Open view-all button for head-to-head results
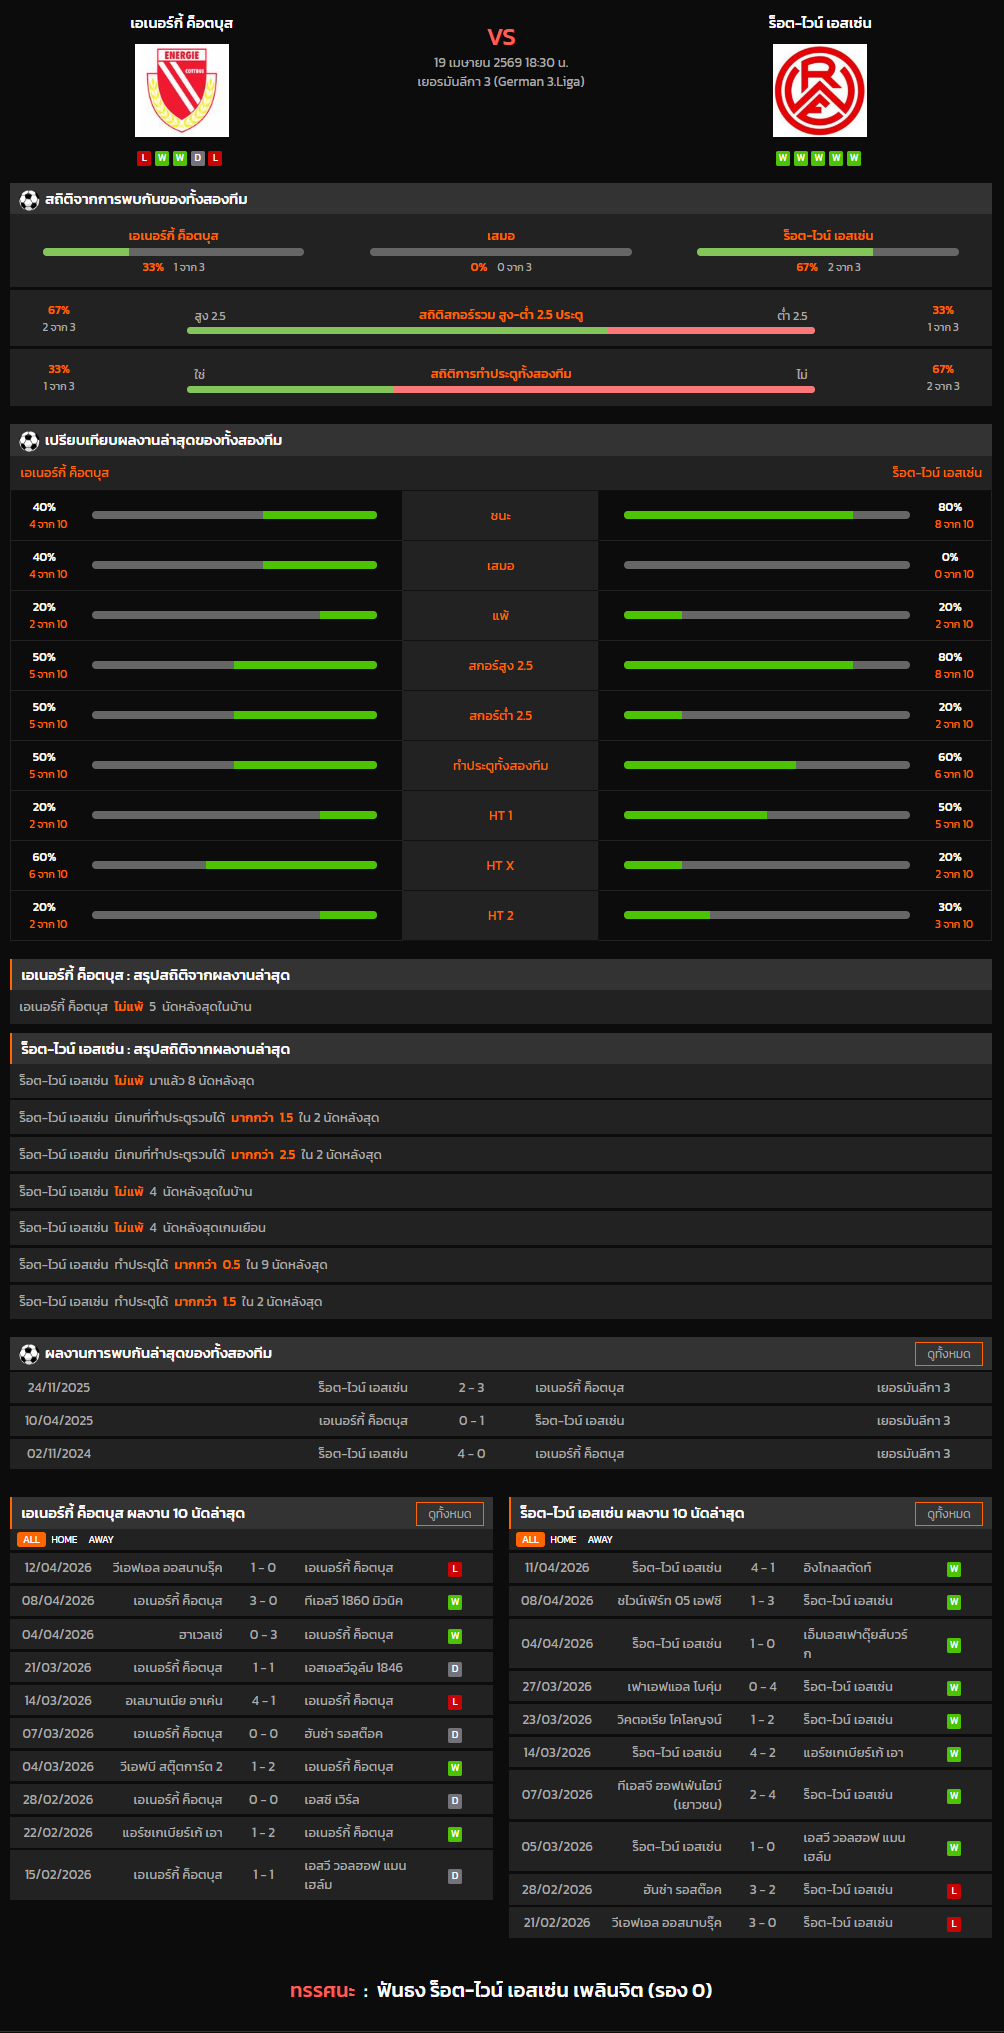 (x=948, y=1354)
